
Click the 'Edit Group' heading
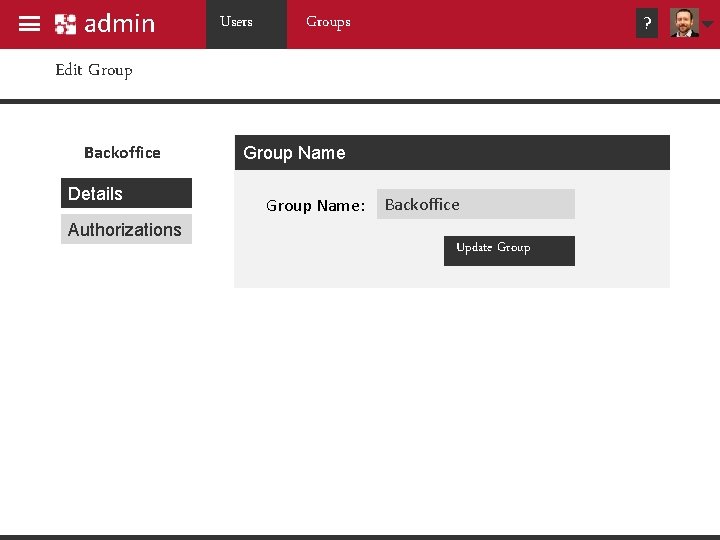click(x=94, y=70)
